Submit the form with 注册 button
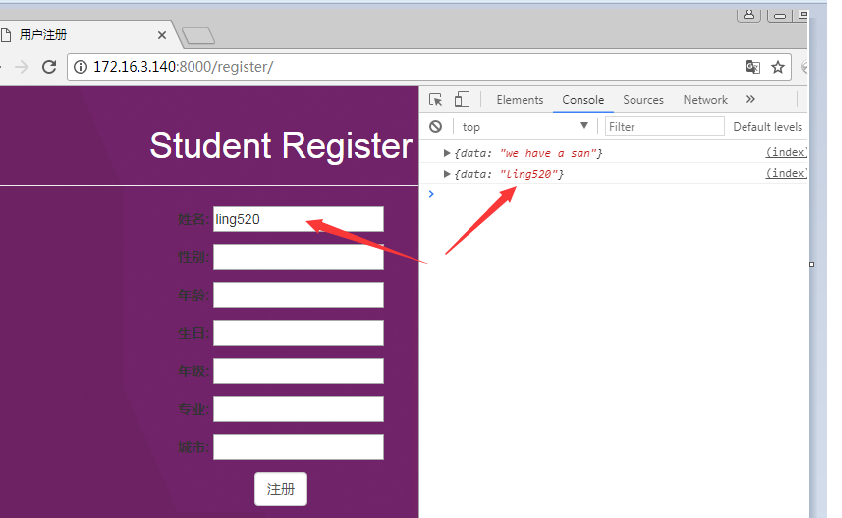Screen dimensions: 842x518 click(x=280, y=489)
